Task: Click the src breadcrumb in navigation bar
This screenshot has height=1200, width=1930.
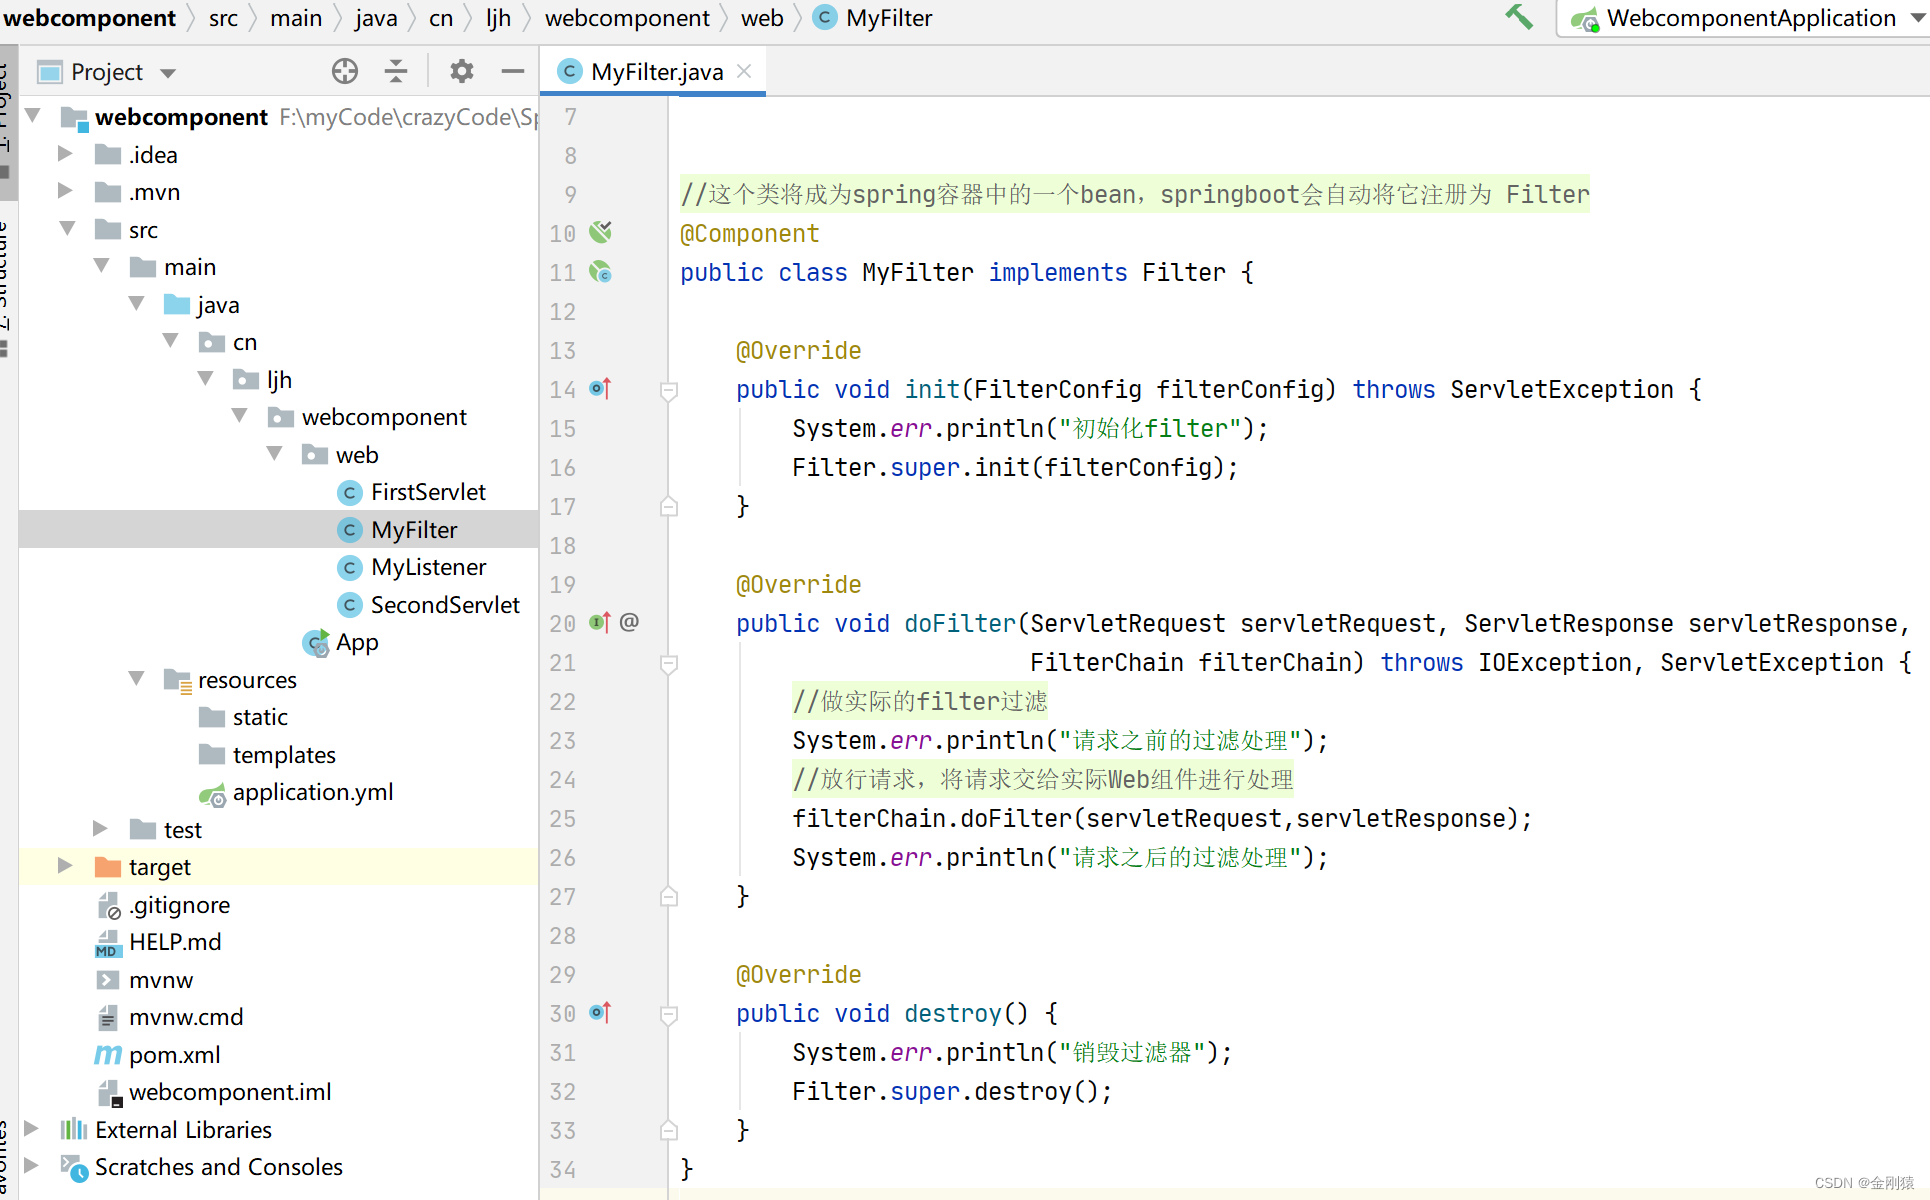Action: (223, 18)
